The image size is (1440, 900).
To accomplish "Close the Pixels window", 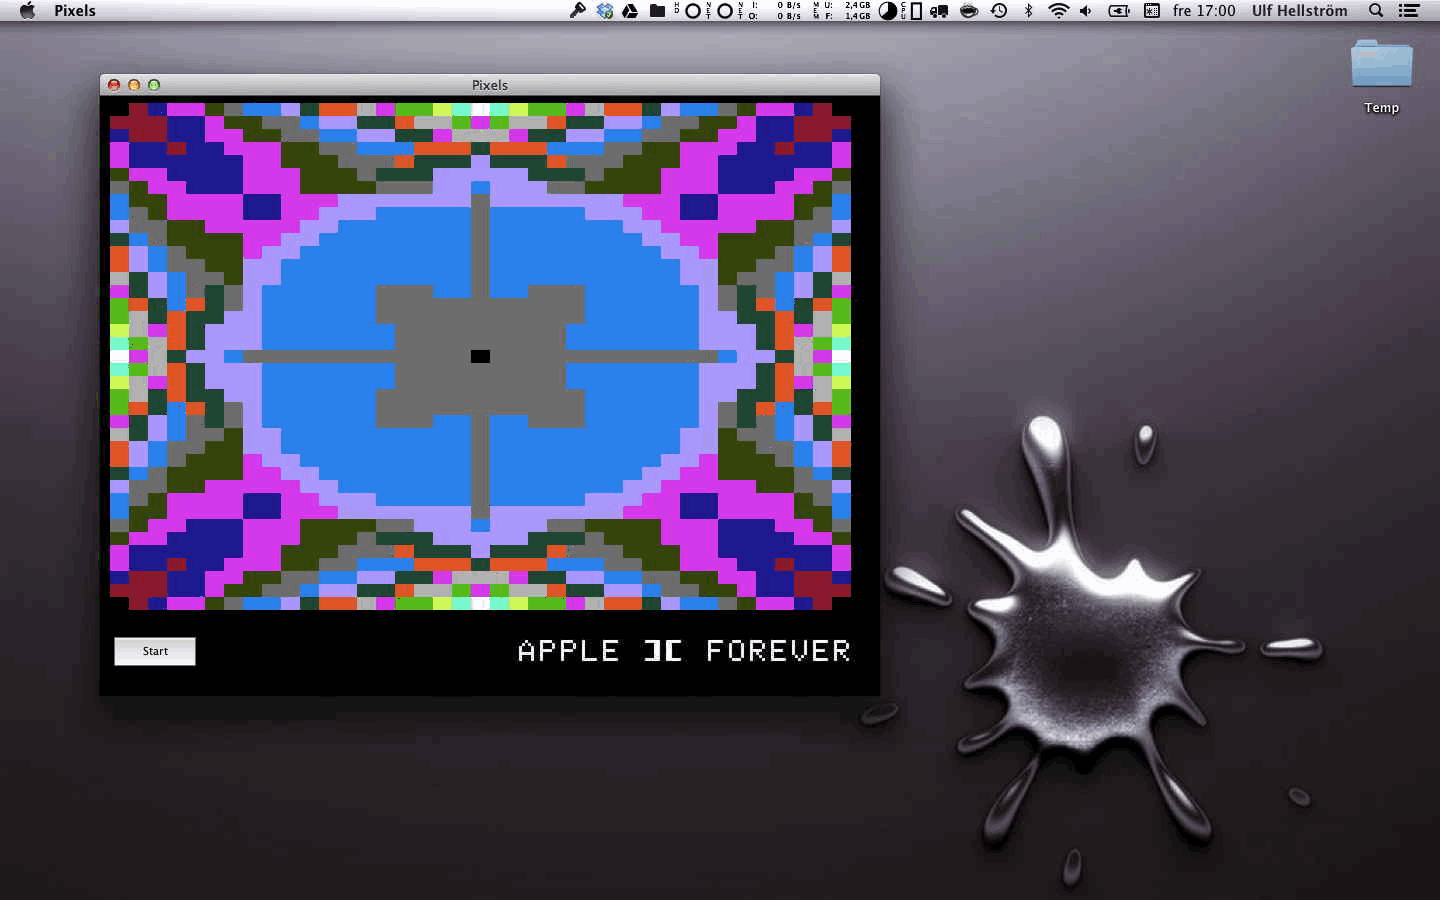I will point(114,85).
